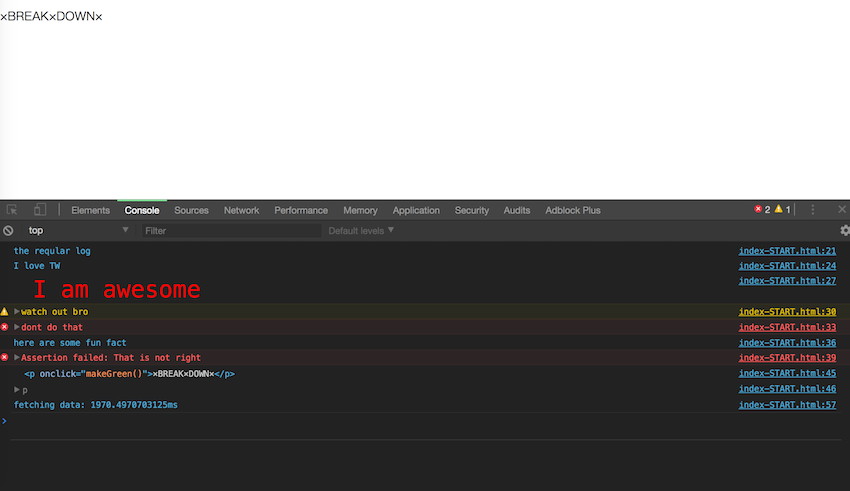Open DevTools three-dot customize menu
Viewport: 850px width, 491px height.
point(813,210)
